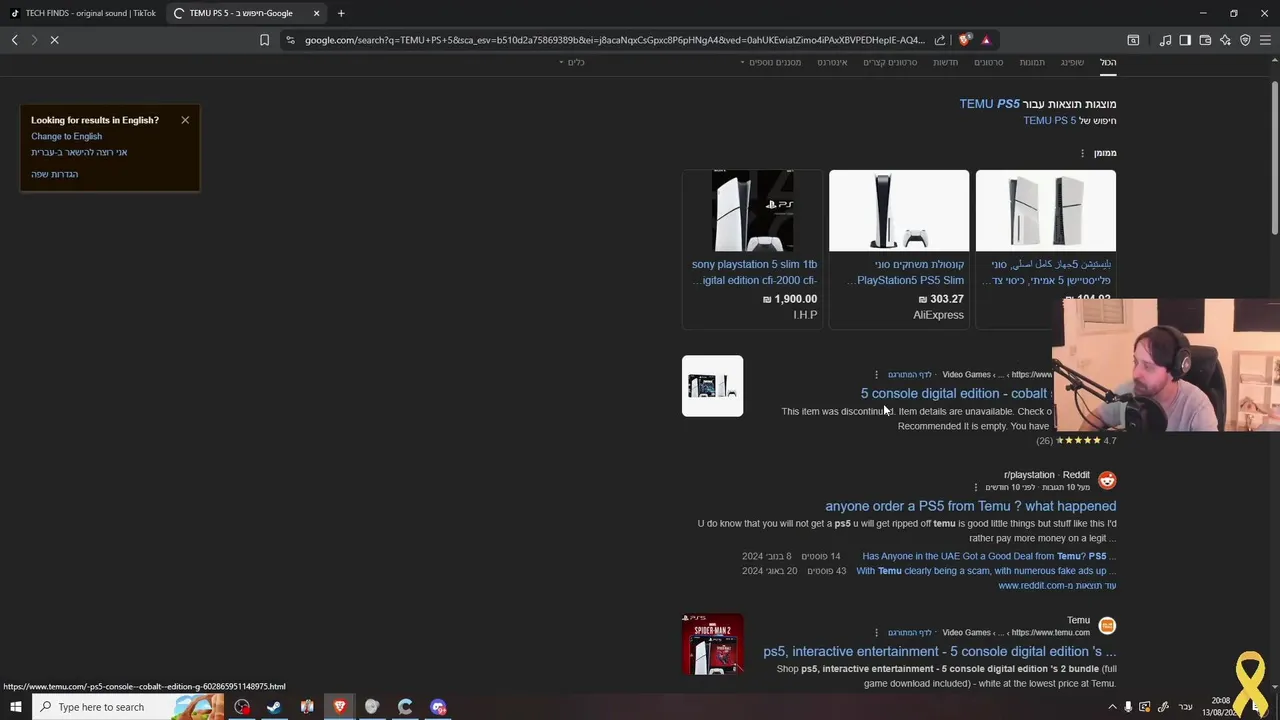Open Brave Shields lion icon
This screenshot has width=1280, height=720.
[964, 40]
